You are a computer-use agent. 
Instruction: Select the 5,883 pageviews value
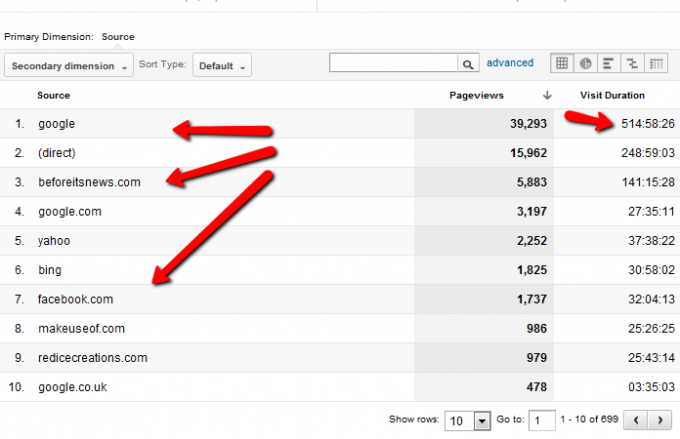532,182
